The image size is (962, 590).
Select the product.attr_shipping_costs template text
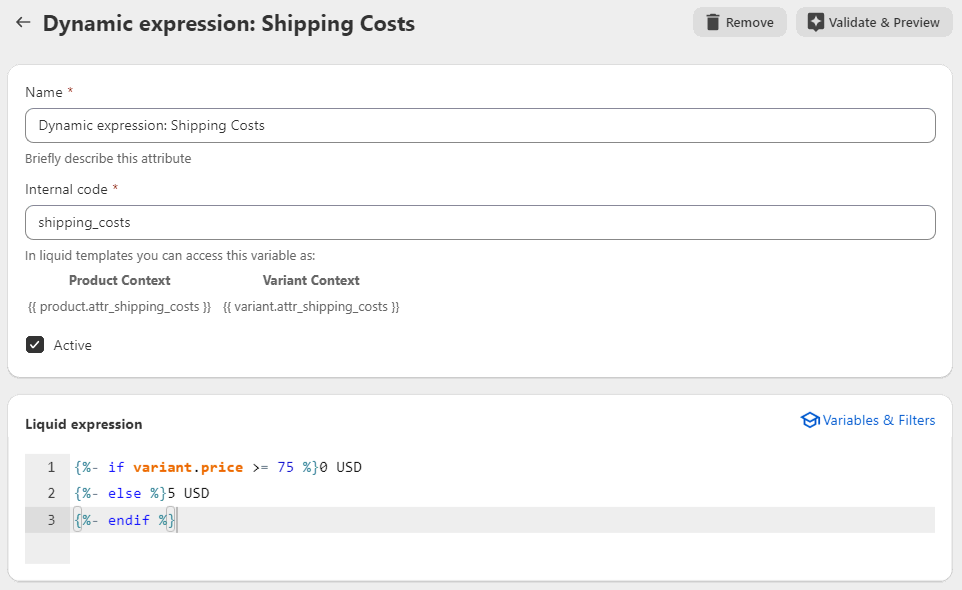tap(120, 307)
